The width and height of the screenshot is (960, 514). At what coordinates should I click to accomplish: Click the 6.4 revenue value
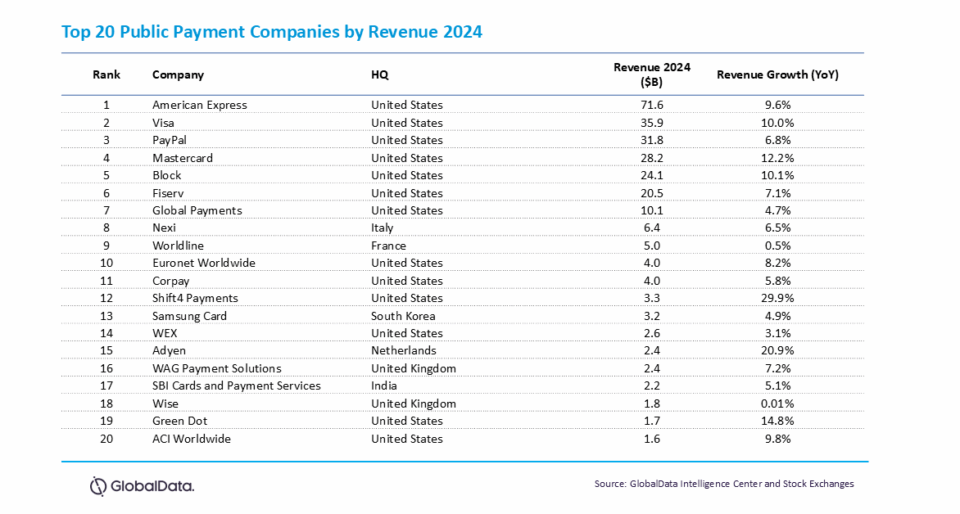(652, 228)
